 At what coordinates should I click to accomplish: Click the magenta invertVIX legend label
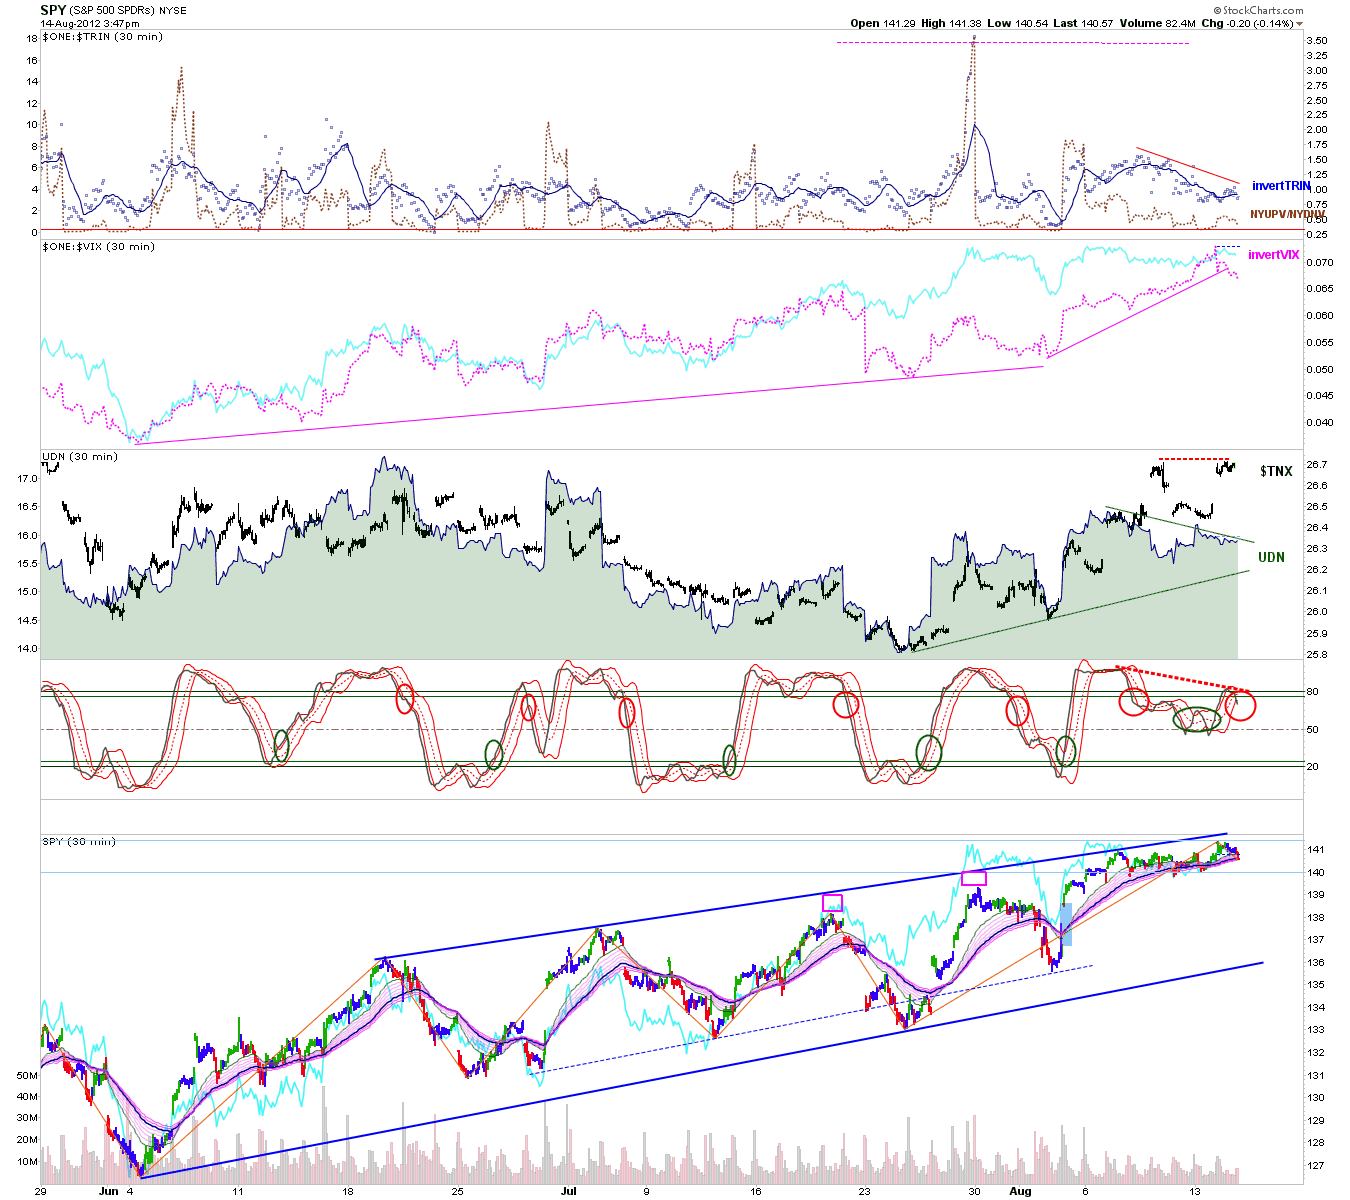(x=1274, y=255)
